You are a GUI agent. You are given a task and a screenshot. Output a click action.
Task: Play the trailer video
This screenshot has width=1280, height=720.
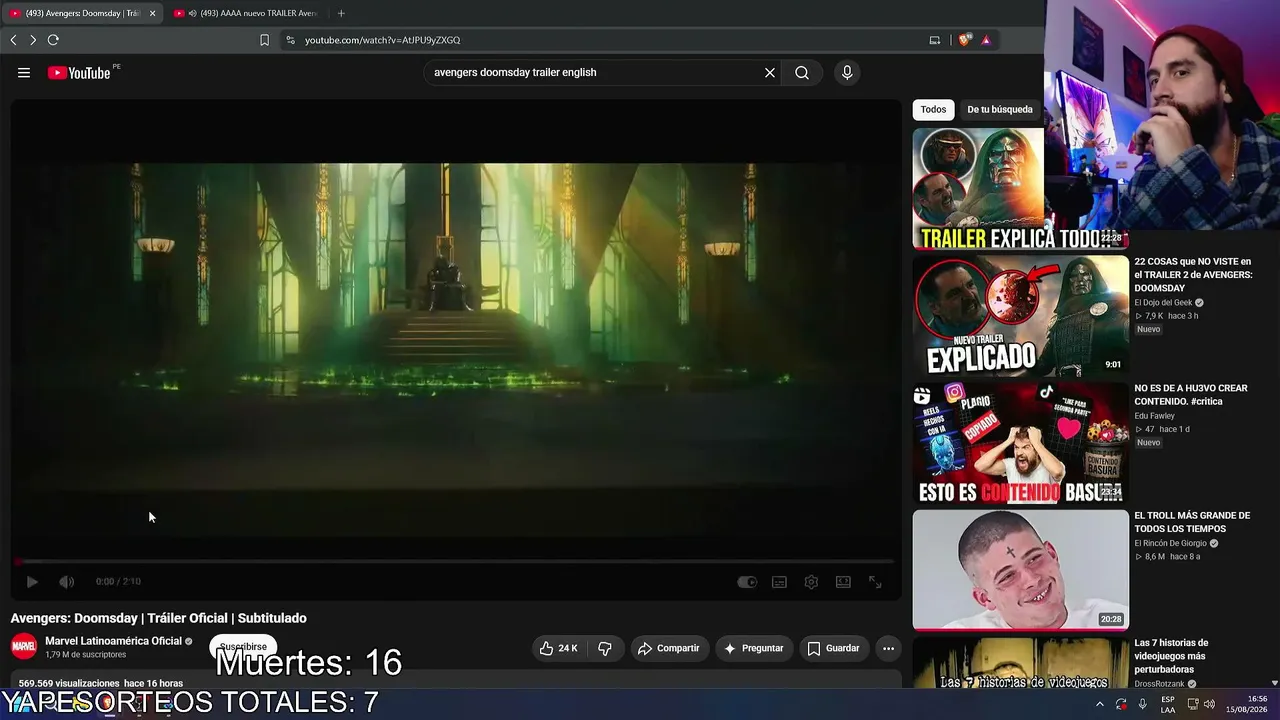pos(32,582)
